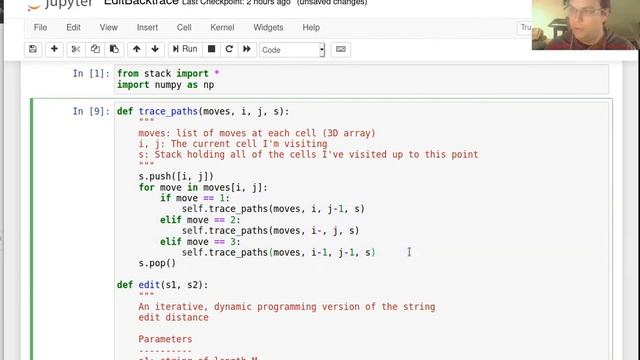
Task: Open the Cell menu
Action: pos(184,27)
